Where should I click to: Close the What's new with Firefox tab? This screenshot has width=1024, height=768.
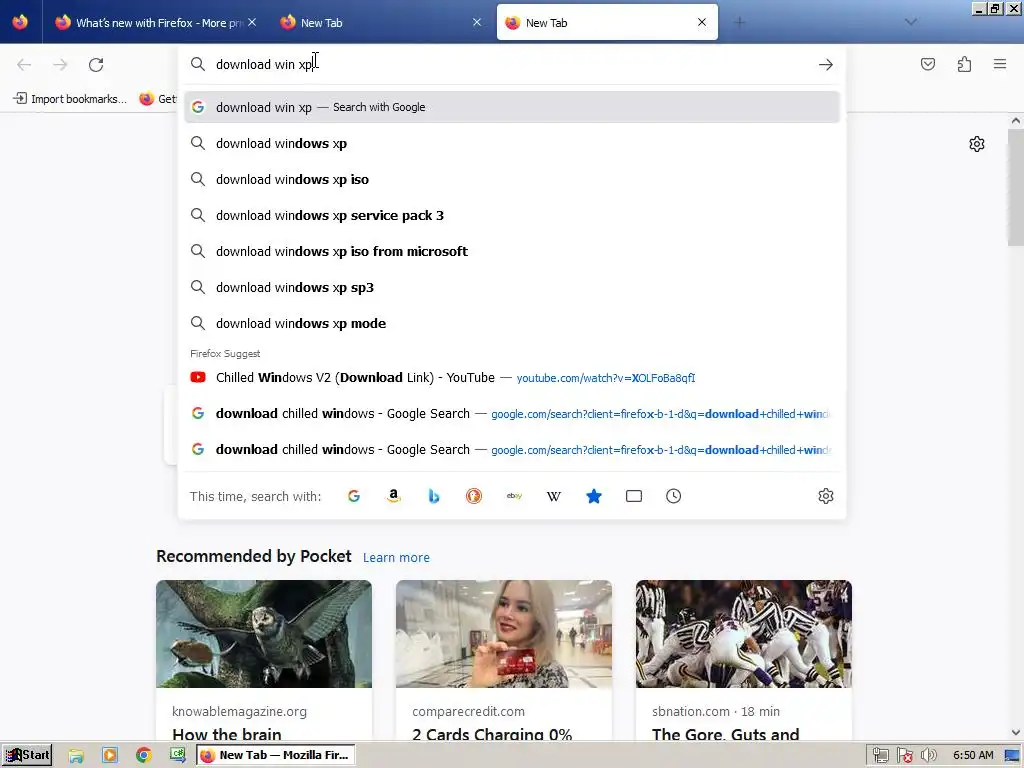pyautogui.click(x=252, y=22)
